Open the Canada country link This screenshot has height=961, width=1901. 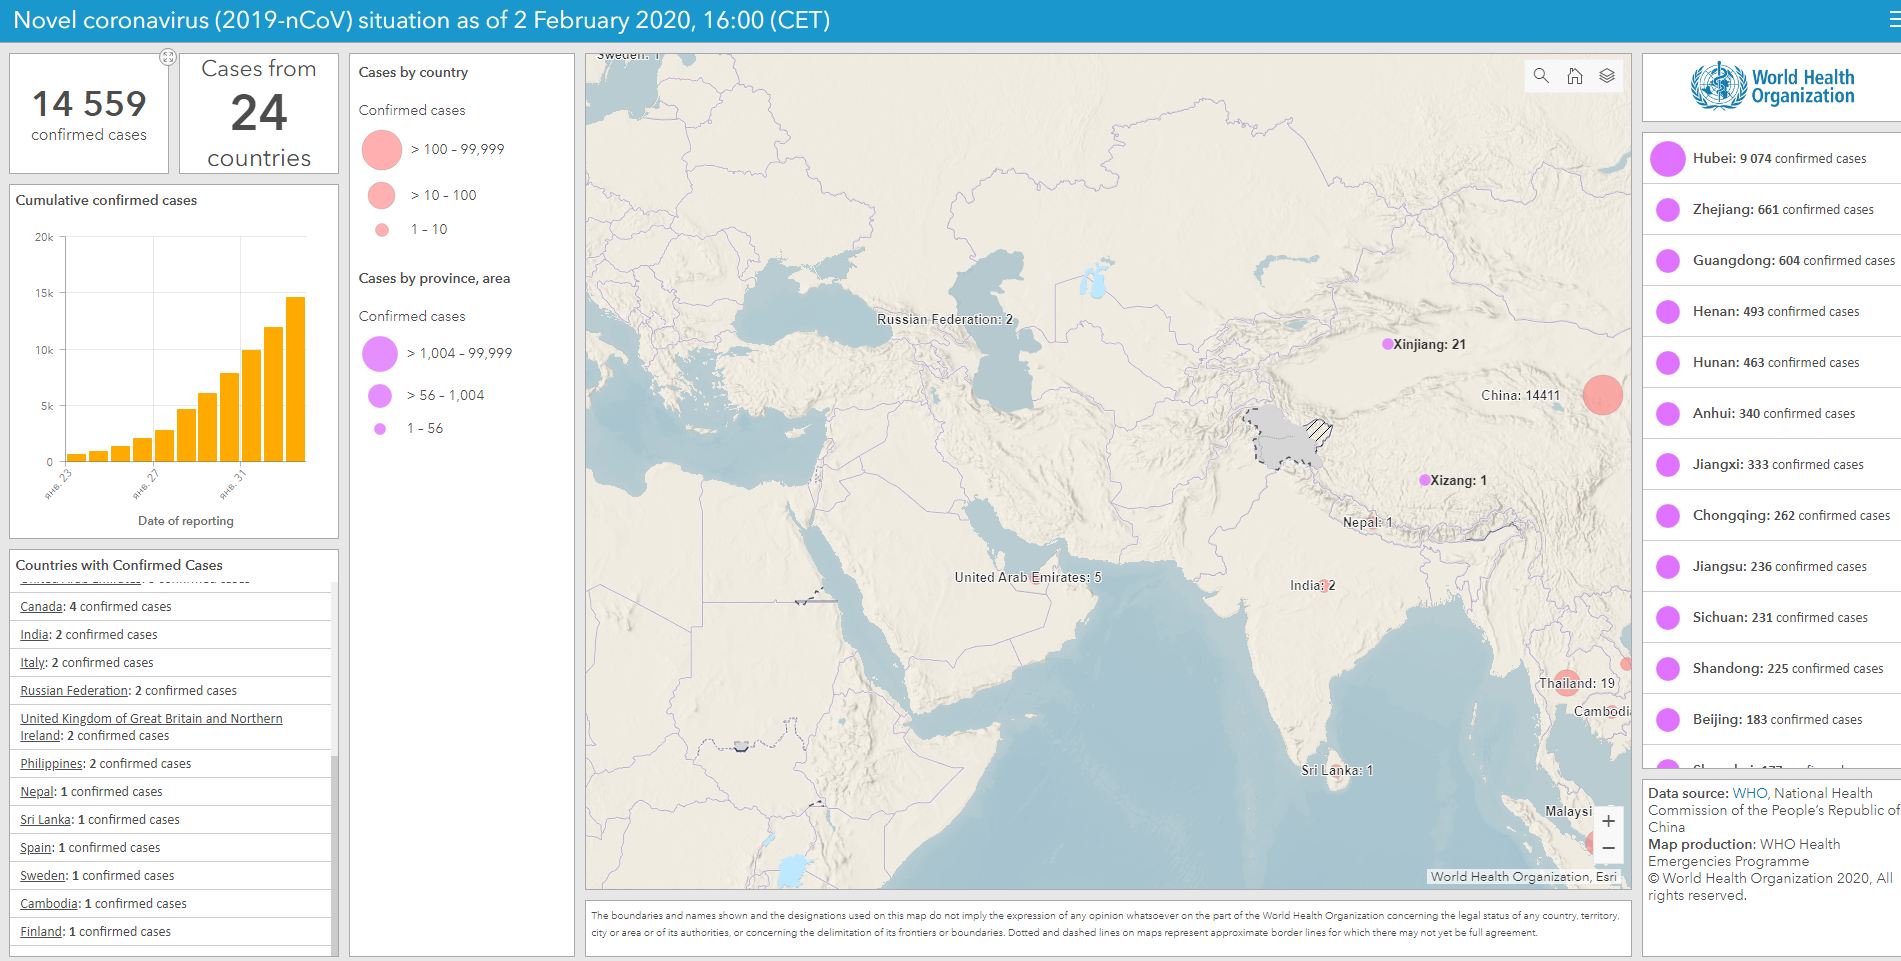click(x=41, y=607)
